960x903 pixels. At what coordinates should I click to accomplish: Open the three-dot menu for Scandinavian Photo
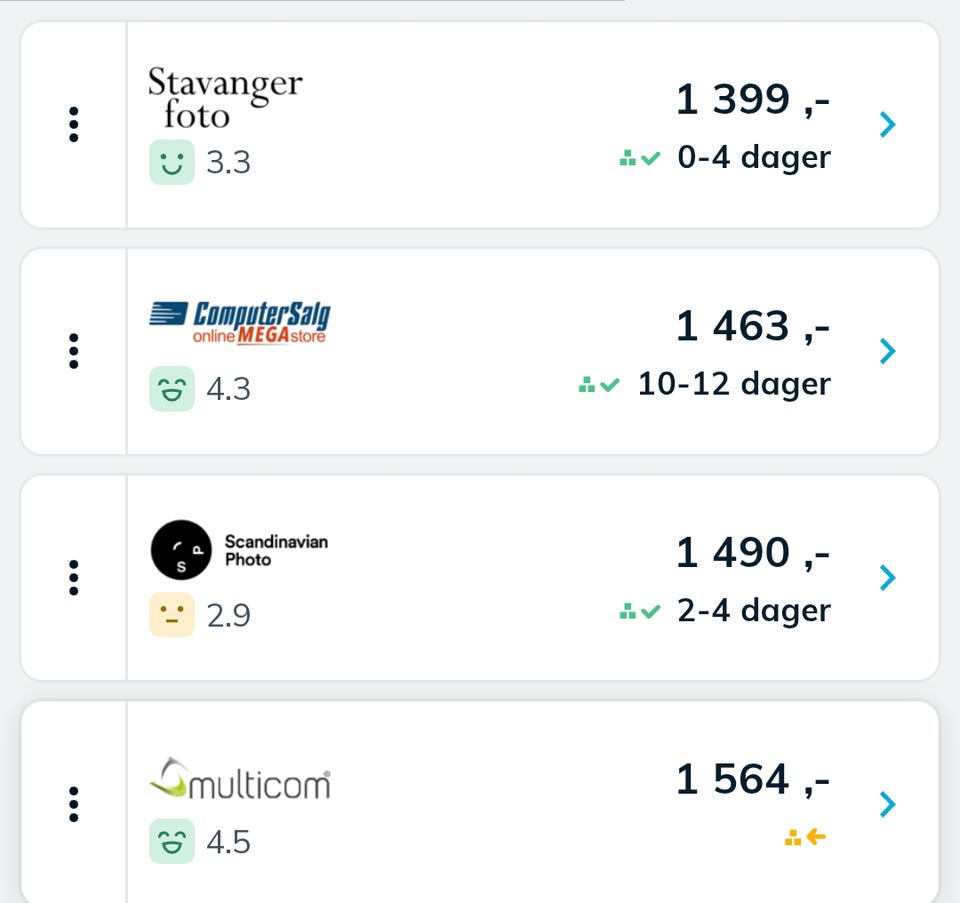tap(73, 577)
